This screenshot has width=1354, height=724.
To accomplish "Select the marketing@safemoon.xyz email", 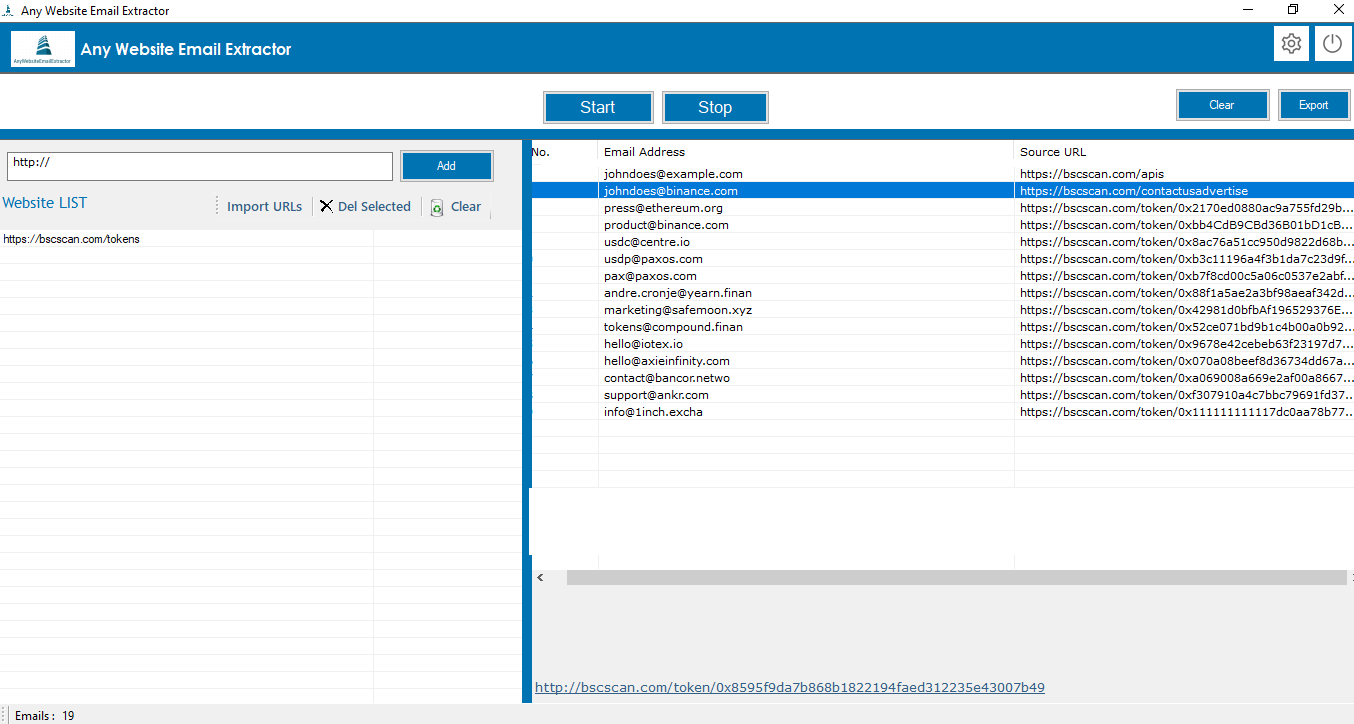I will (x=678, y=310).
